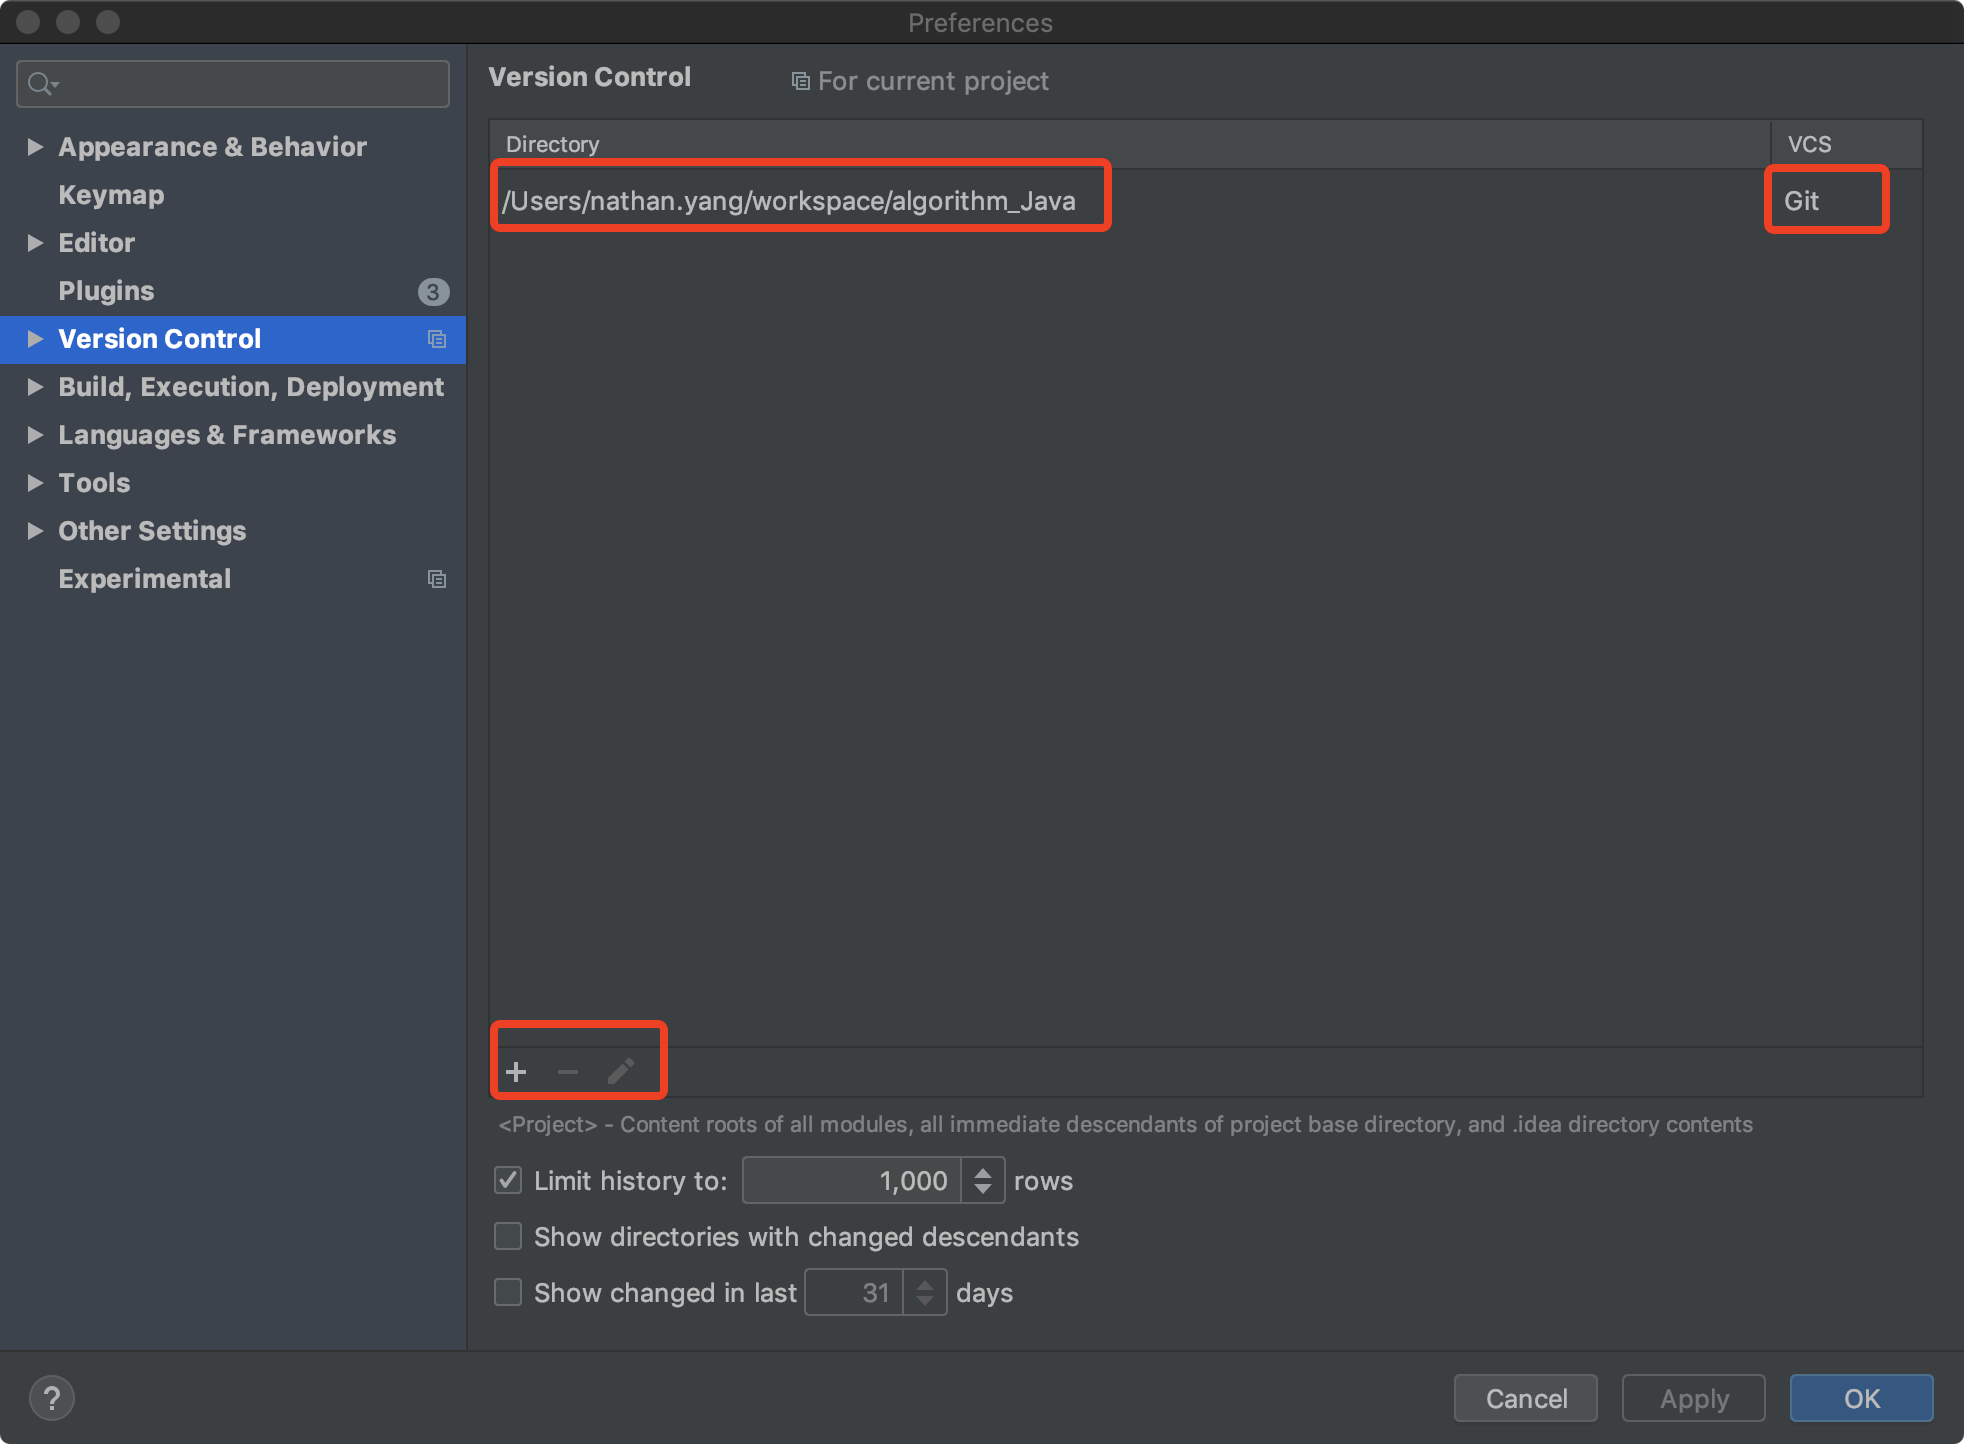Click the Plugins badge showing 3
1964x1444 pixels.
coord(433,292)
